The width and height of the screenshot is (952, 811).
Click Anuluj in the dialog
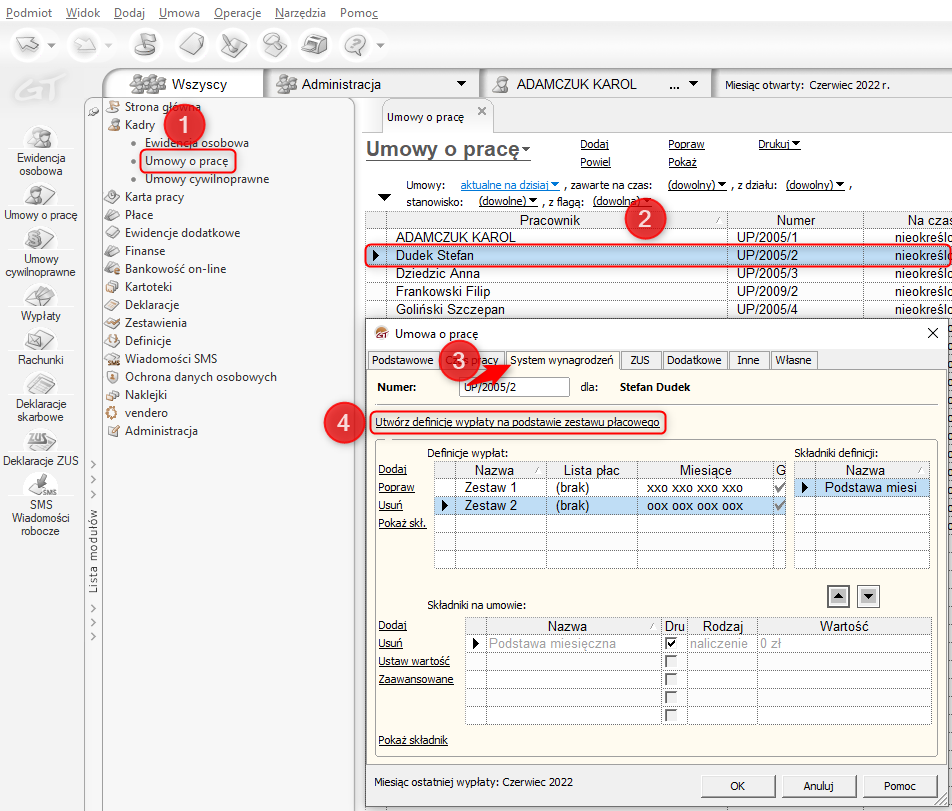(x=818, y=786)
